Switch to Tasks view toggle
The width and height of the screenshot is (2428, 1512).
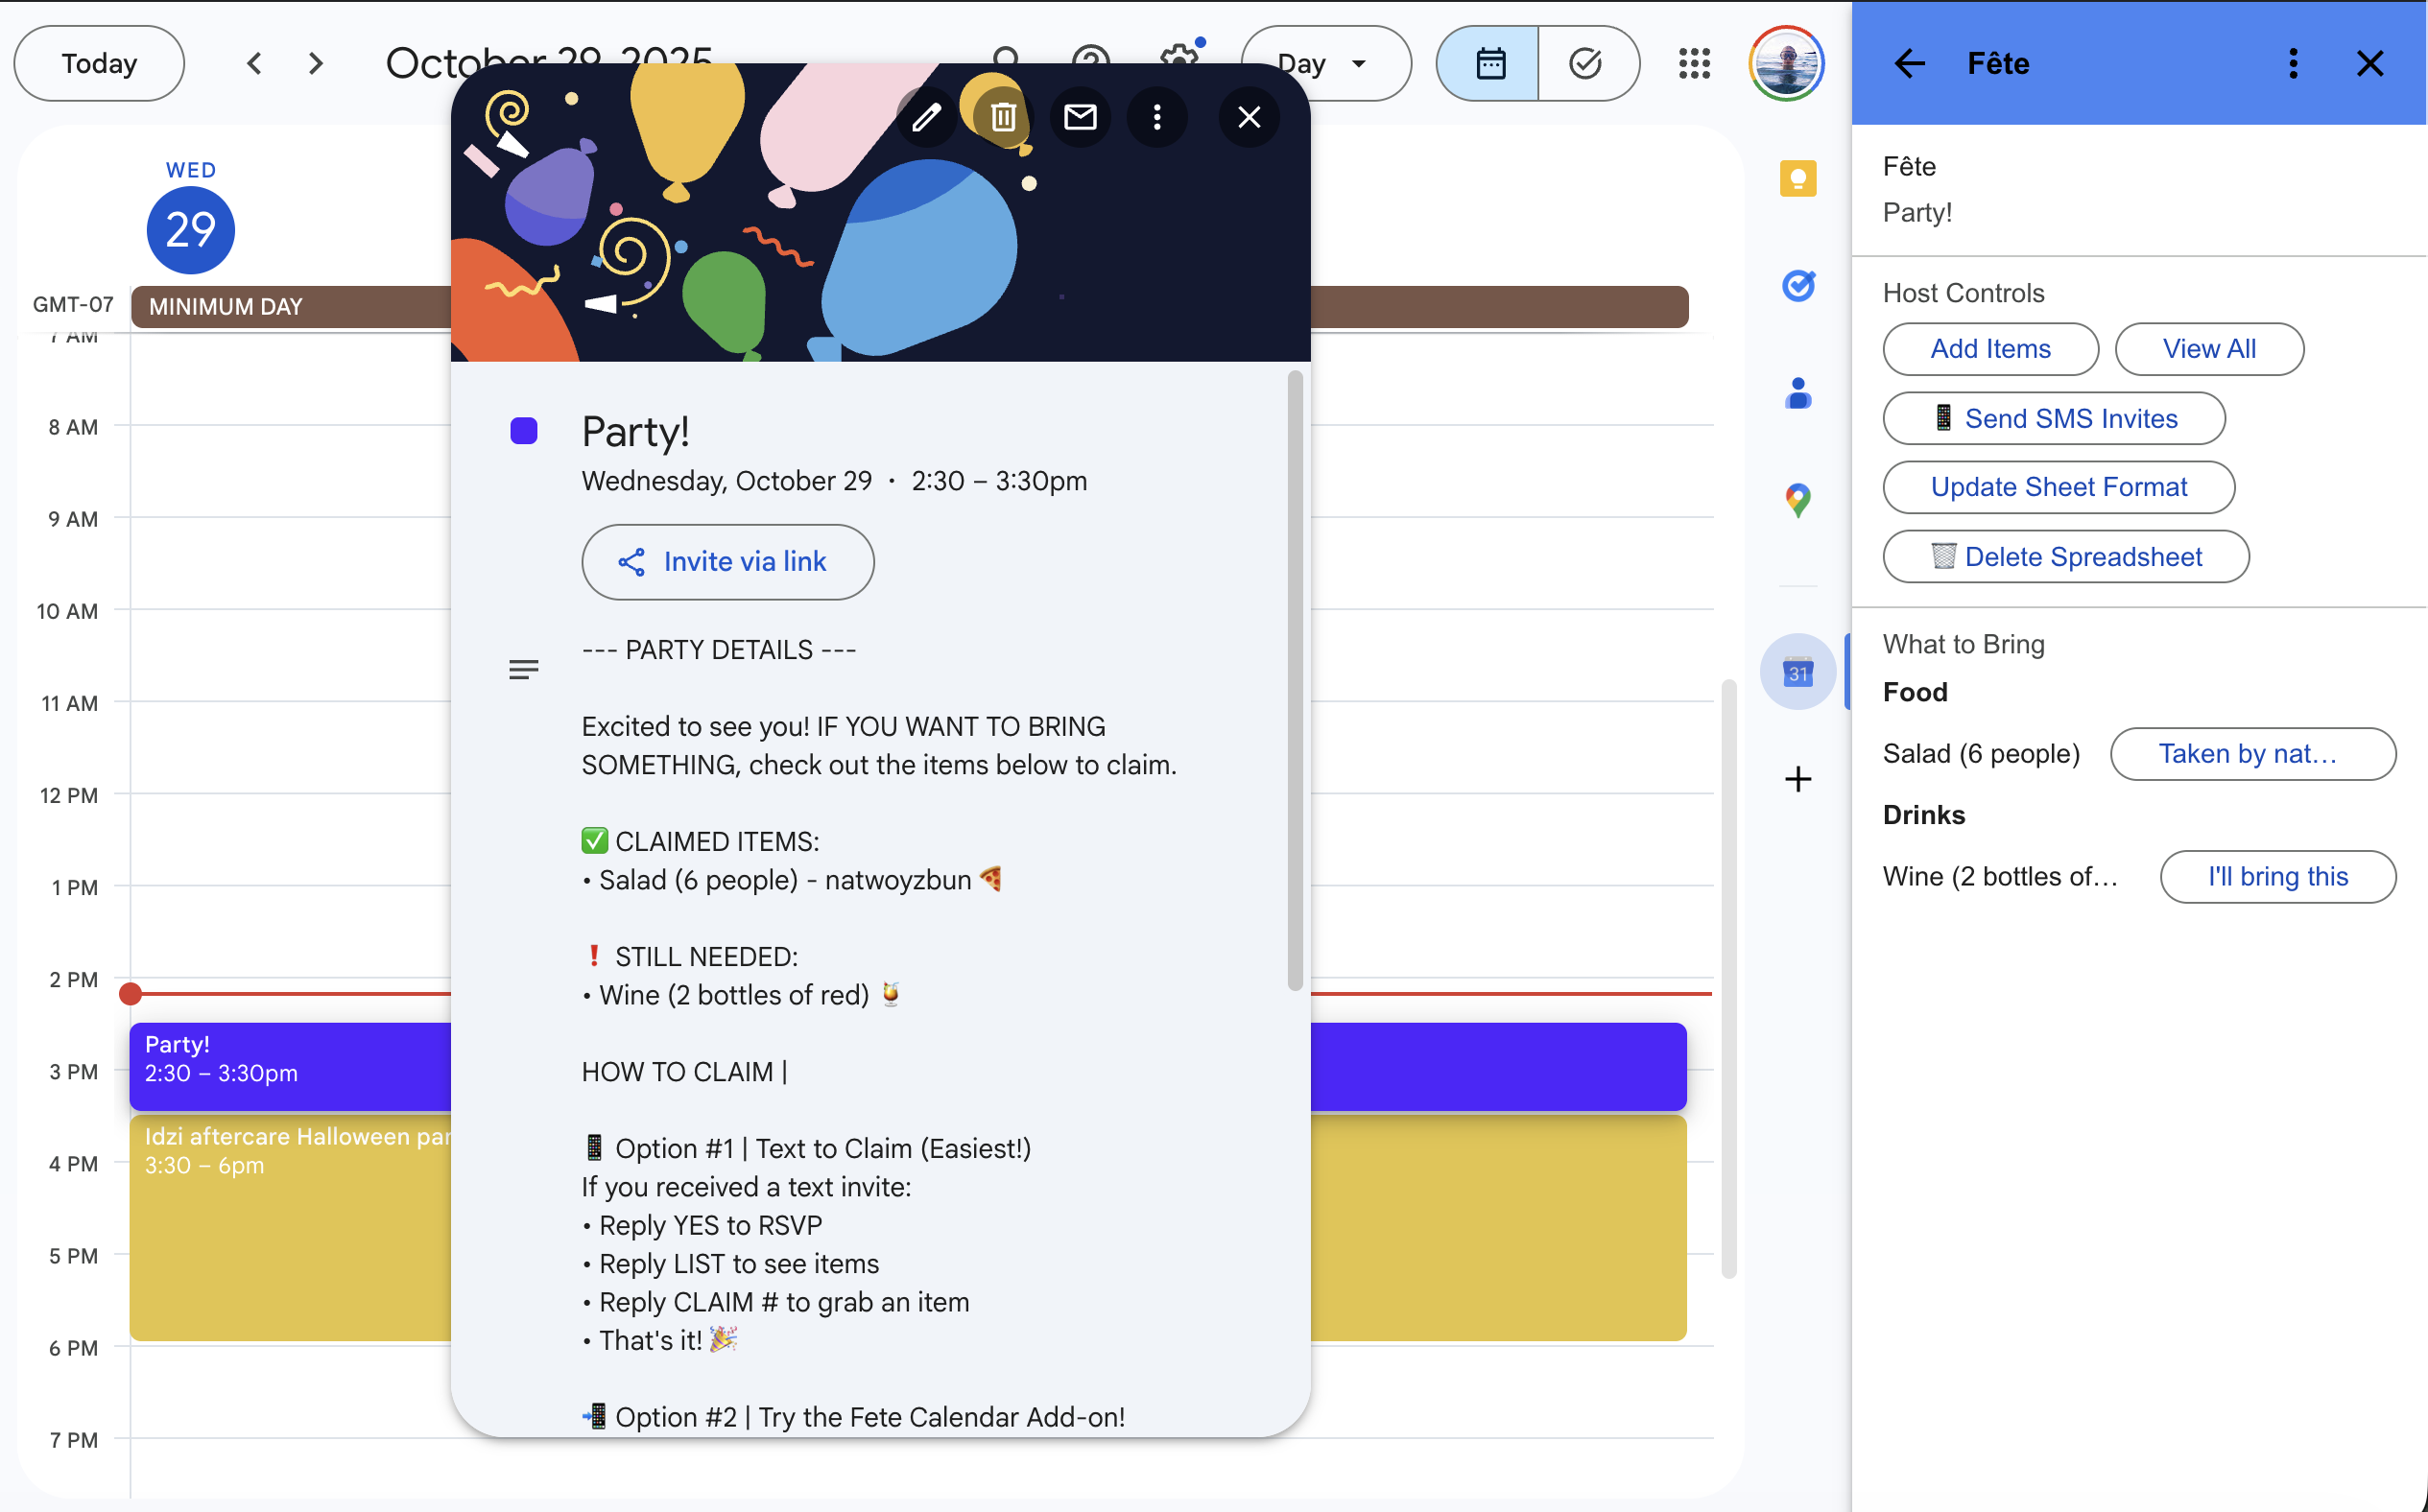(x=1585, y=64)
